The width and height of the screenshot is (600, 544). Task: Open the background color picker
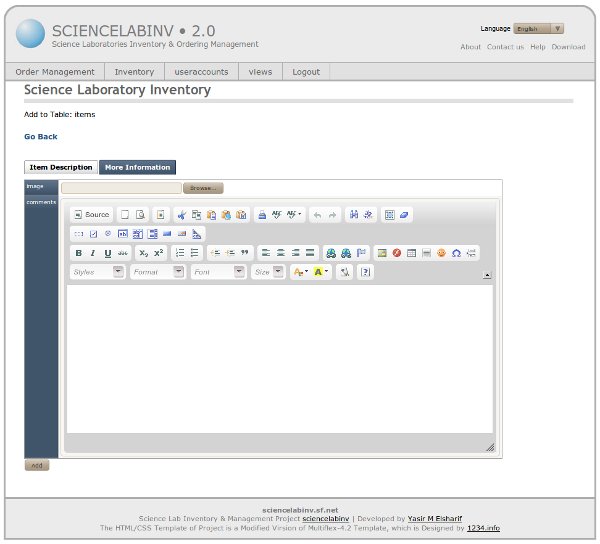(x=320, y=272)
